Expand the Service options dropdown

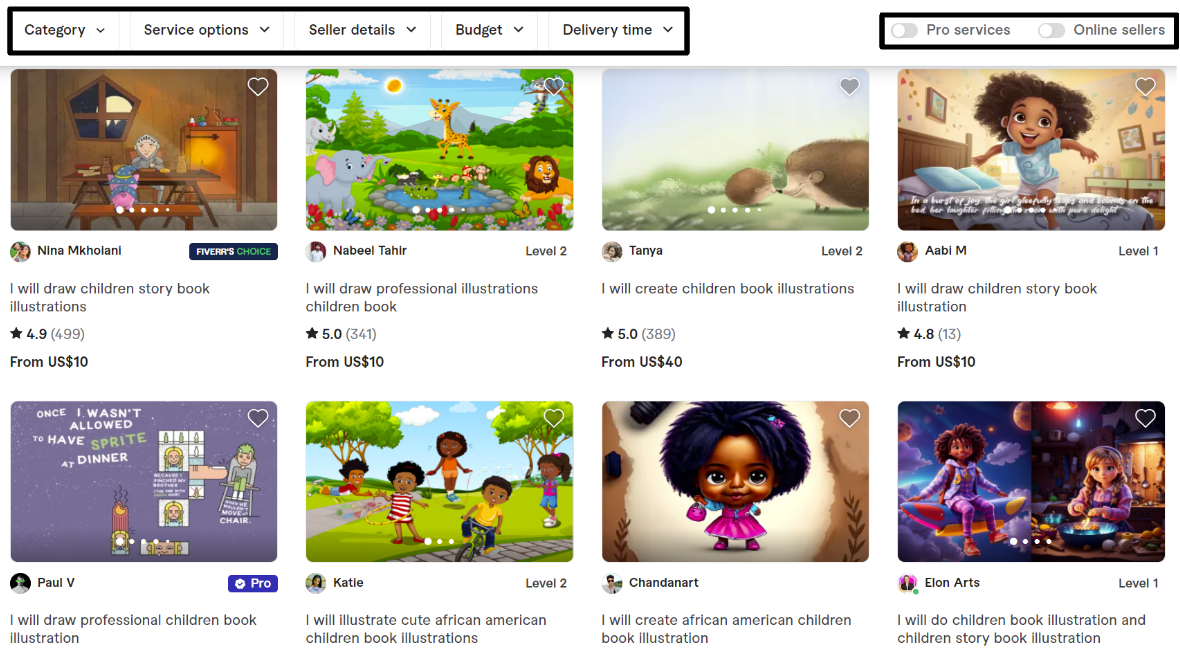(x=206, y=30)
